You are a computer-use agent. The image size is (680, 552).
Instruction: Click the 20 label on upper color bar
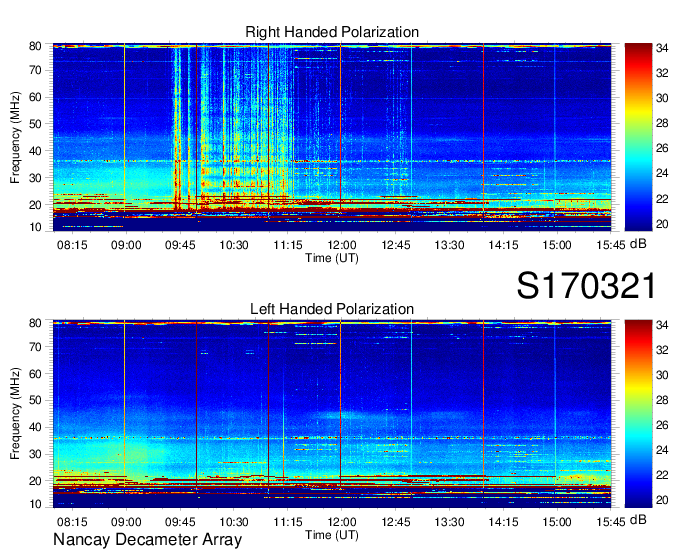[x=662, y=224]
